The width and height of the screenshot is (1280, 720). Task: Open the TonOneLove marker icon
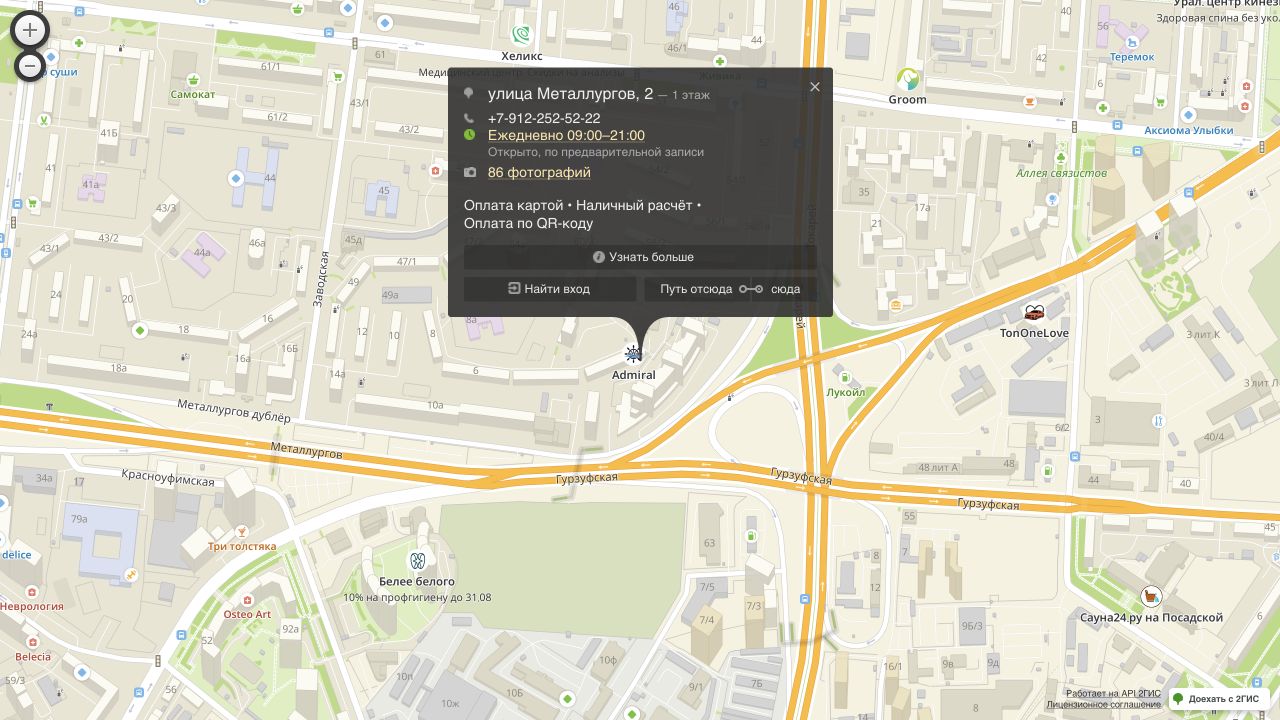tap(1034, 313)
